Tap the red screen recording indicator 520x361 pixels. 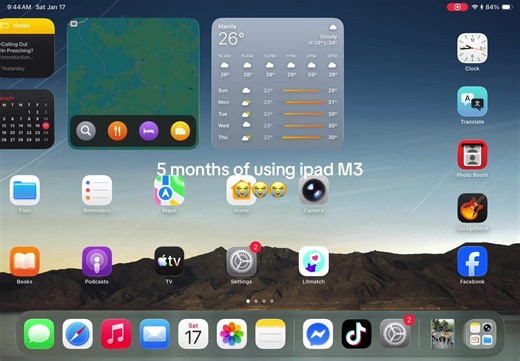[457, 7]
